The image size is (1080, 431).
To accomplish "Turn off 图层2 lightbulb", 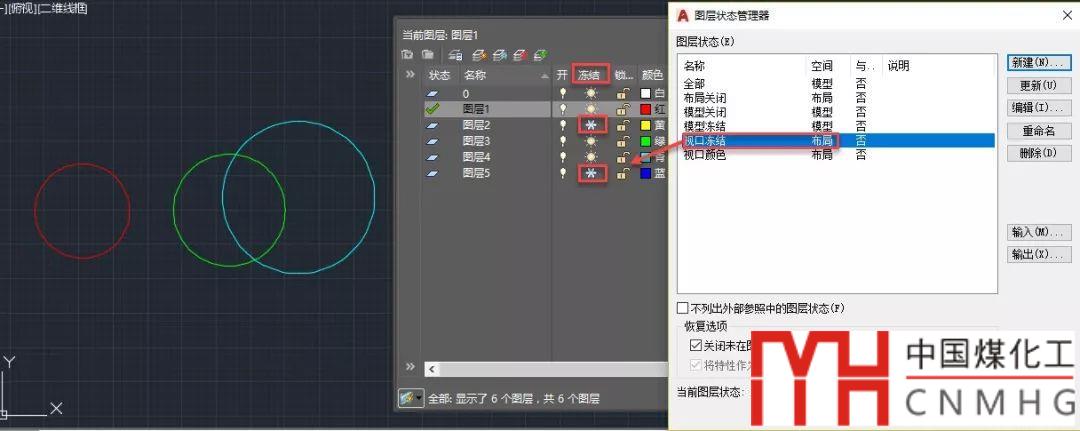I will [x=563, y=125].
